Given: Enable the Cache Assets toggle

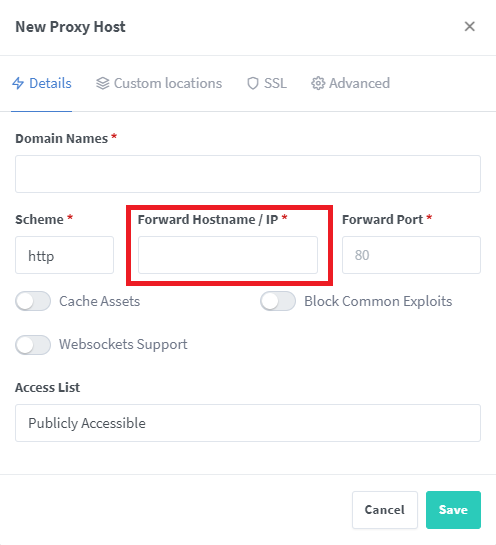Looking at the screenshot, I should pyautogui.click(x=33, y=301).
